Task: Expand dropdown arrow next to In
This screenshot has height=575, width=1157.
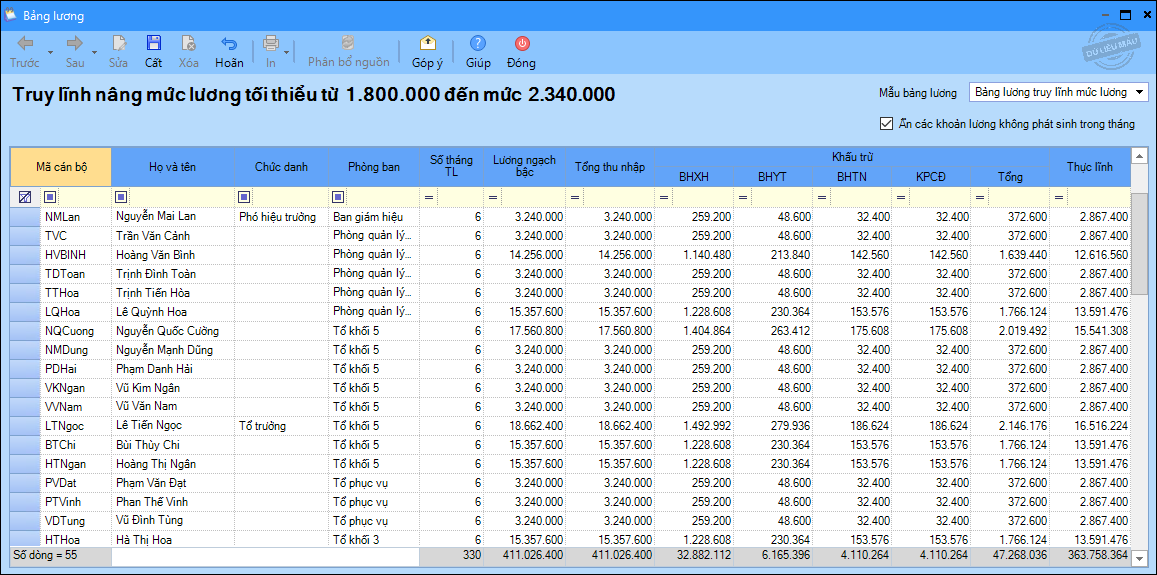Action: pyautogui.click(x=286, y=52)
